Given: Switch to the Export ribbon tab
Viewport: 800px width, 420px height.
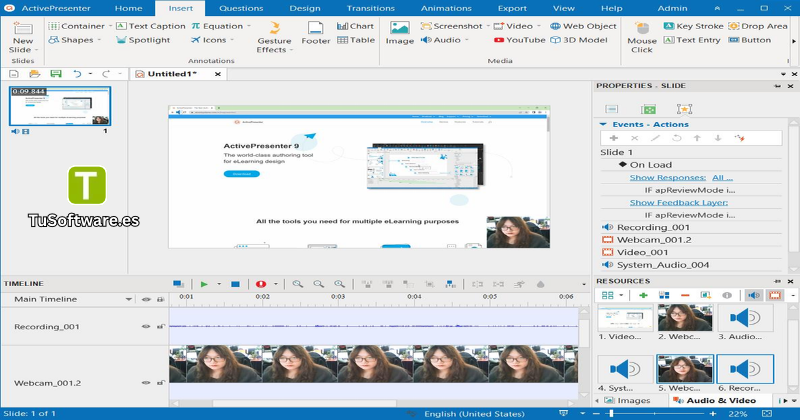Looking at the screenshot, I should point(512,8).
